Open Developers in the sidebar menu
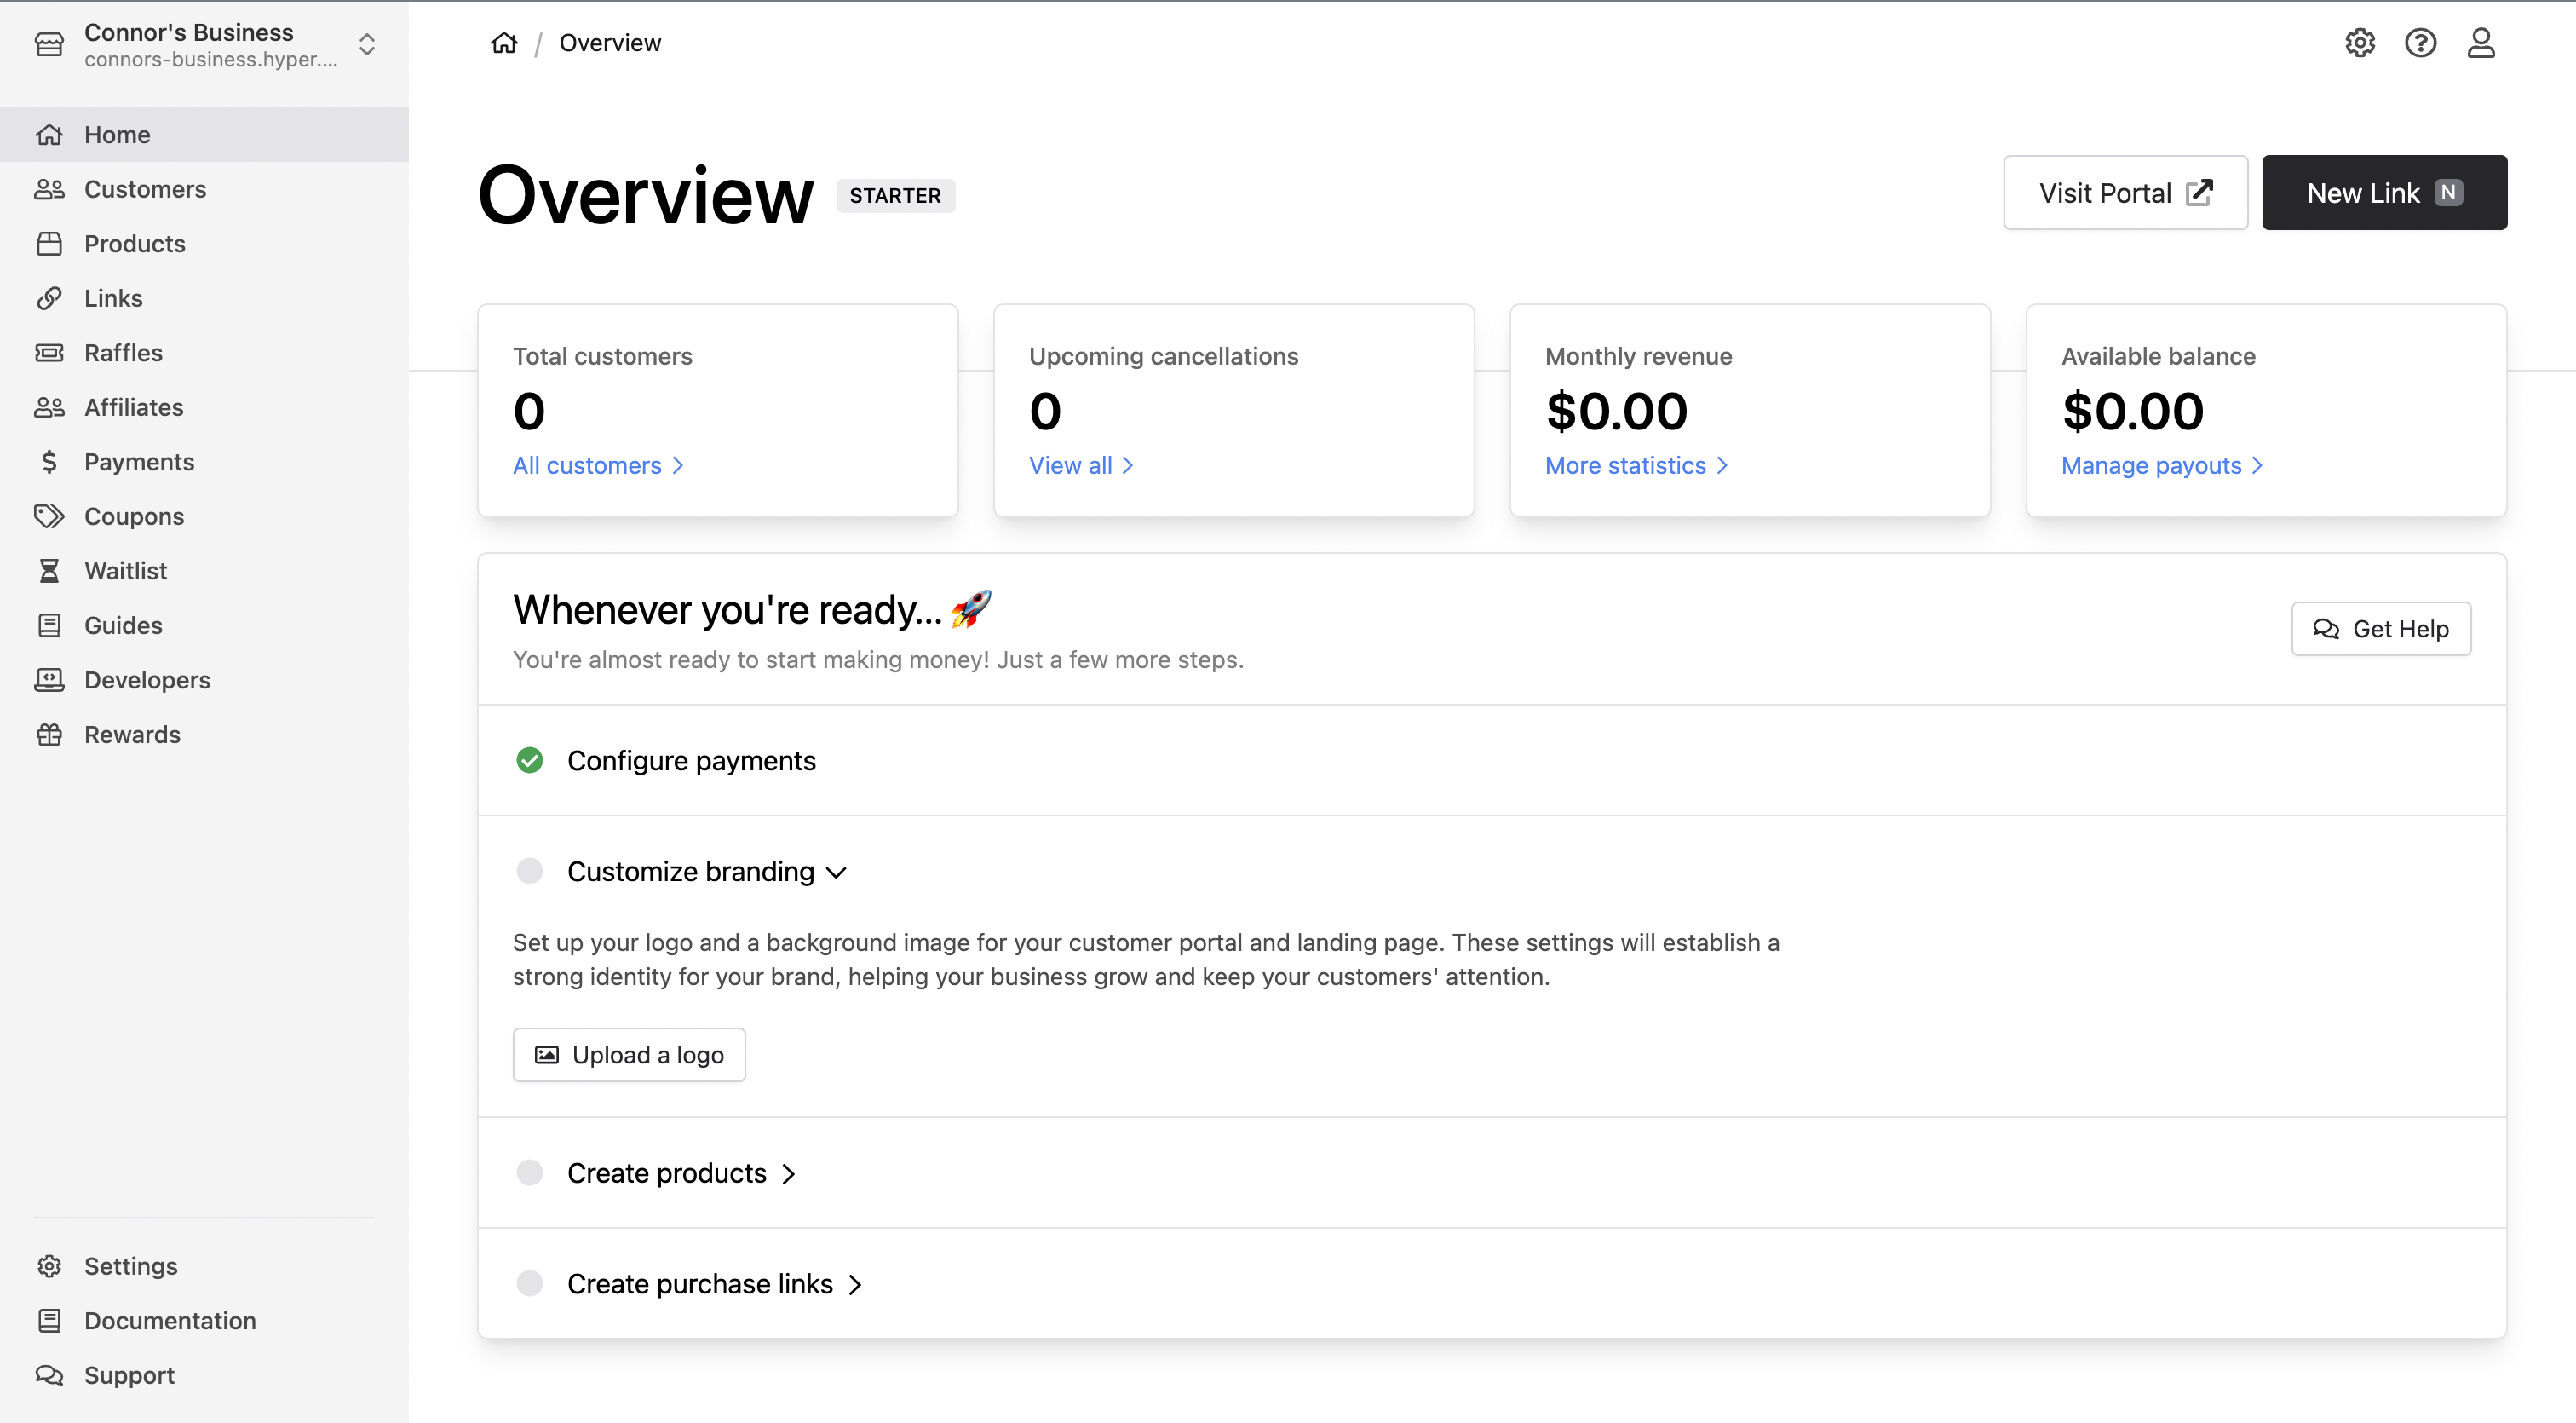This screenshot has height=1423, width=2576. (x=147, y=680)
